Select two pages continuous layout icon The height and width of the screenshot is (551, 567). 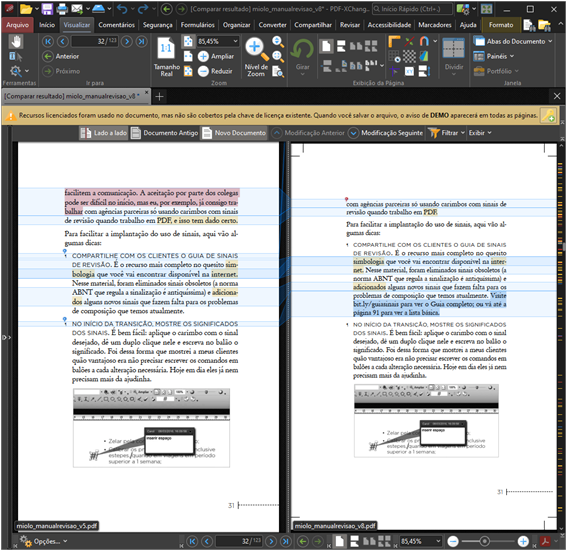[371, 46]
